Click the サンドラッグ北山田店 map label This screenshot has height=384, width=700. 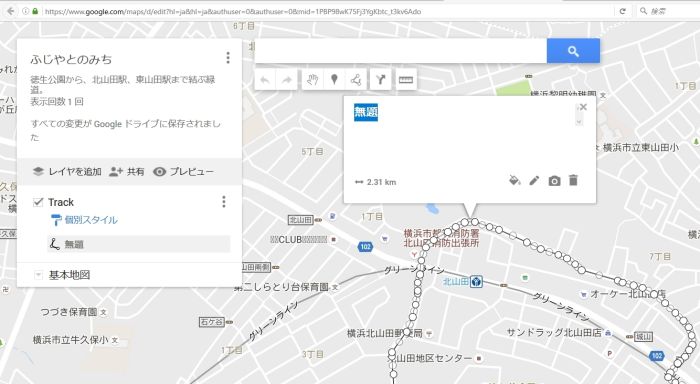(x=554, y=332)
